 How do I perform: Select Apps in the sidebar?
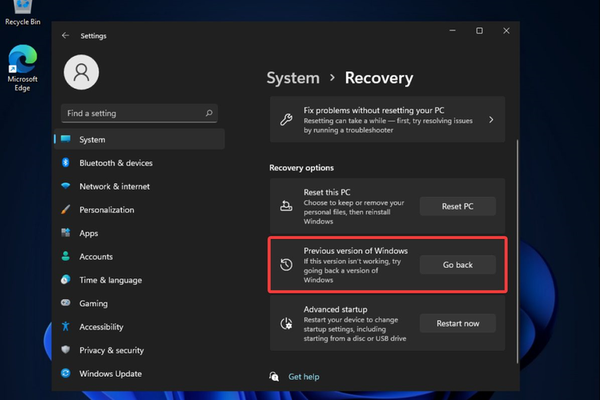pyautogui.click(x=89, y=233)
